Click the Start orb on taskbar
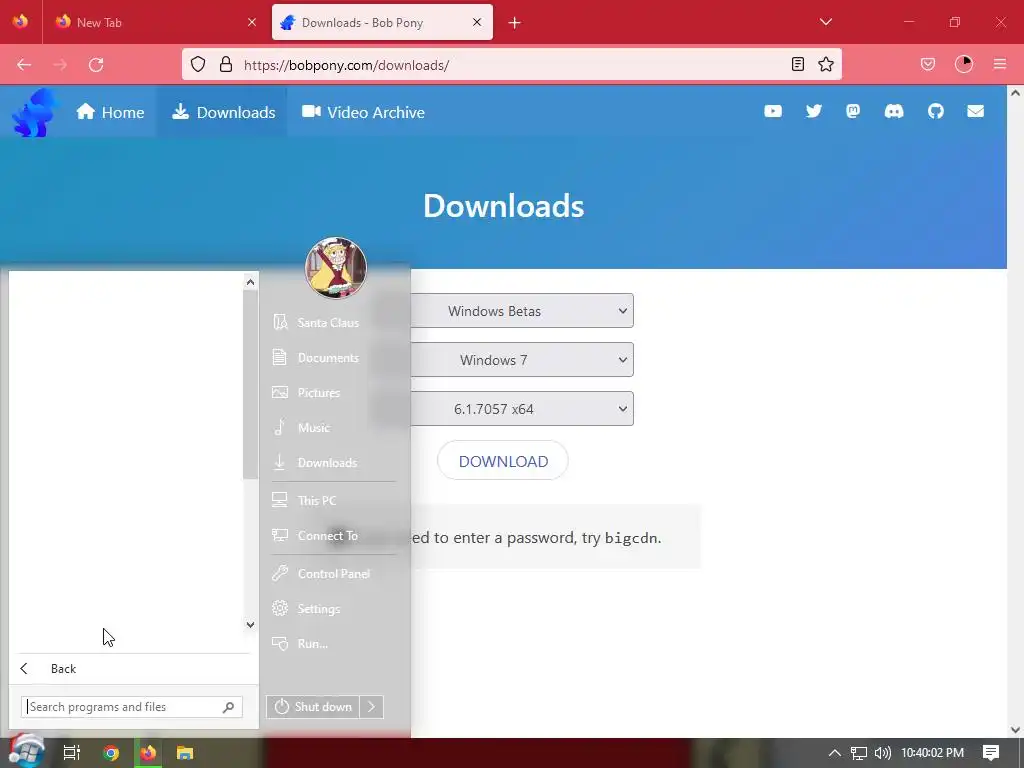Screen dimensions: 1024x768 pyautogui.click(x=26, y=752)
